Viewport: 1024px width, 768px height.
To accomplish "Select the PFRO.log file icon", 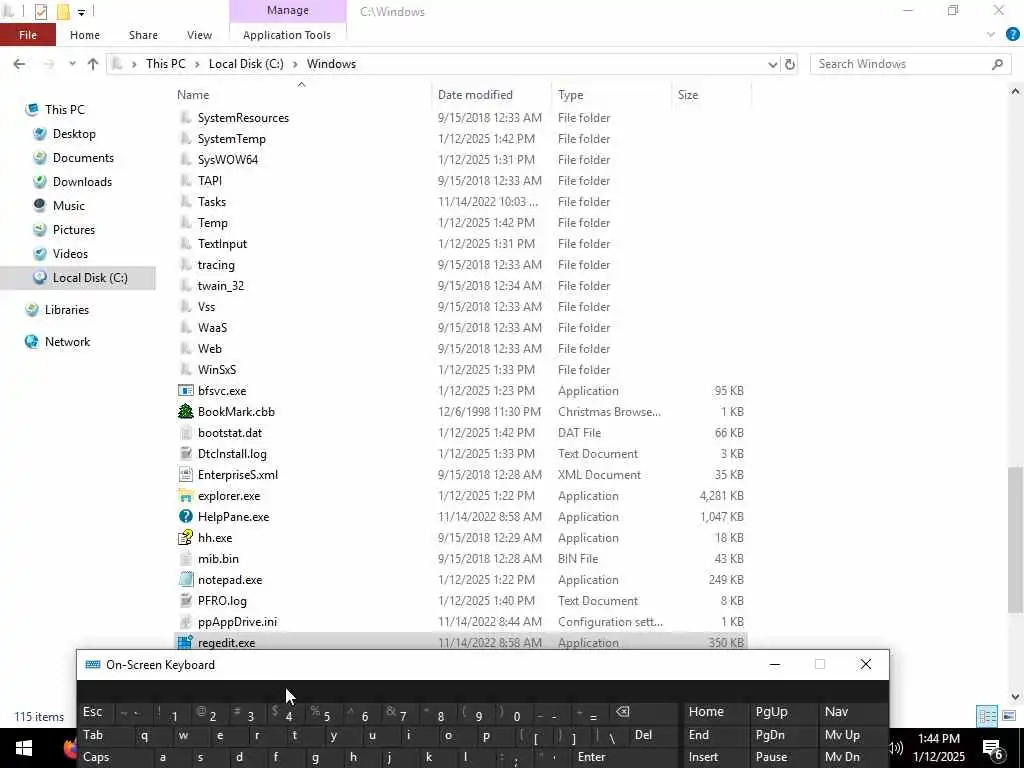I will [185, 601].
